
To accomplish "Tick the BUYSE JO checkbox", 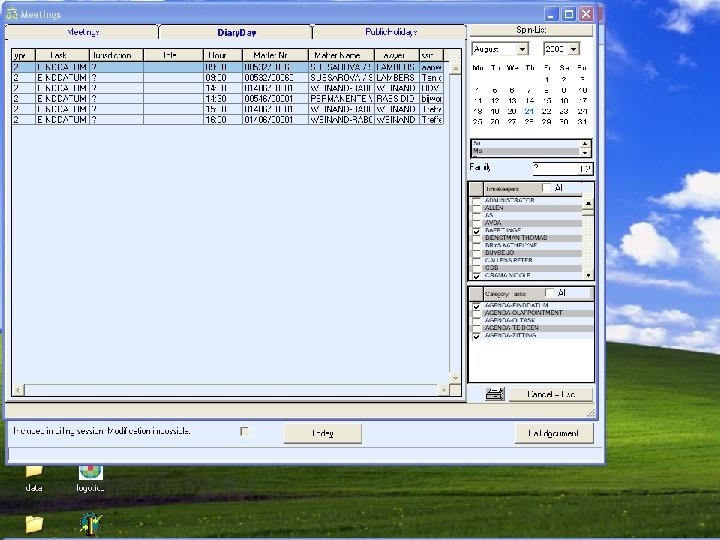I will 477,253.
